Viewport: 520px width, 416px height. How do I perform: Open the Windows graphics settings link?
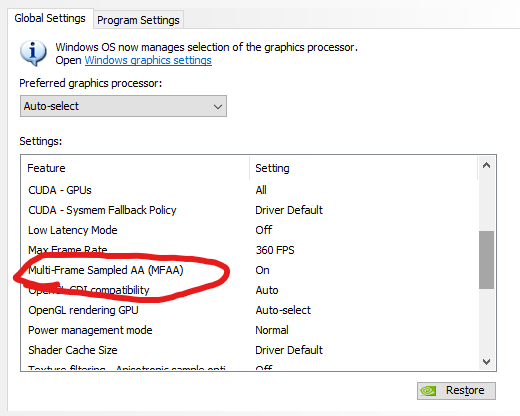[x=148, y=60]
